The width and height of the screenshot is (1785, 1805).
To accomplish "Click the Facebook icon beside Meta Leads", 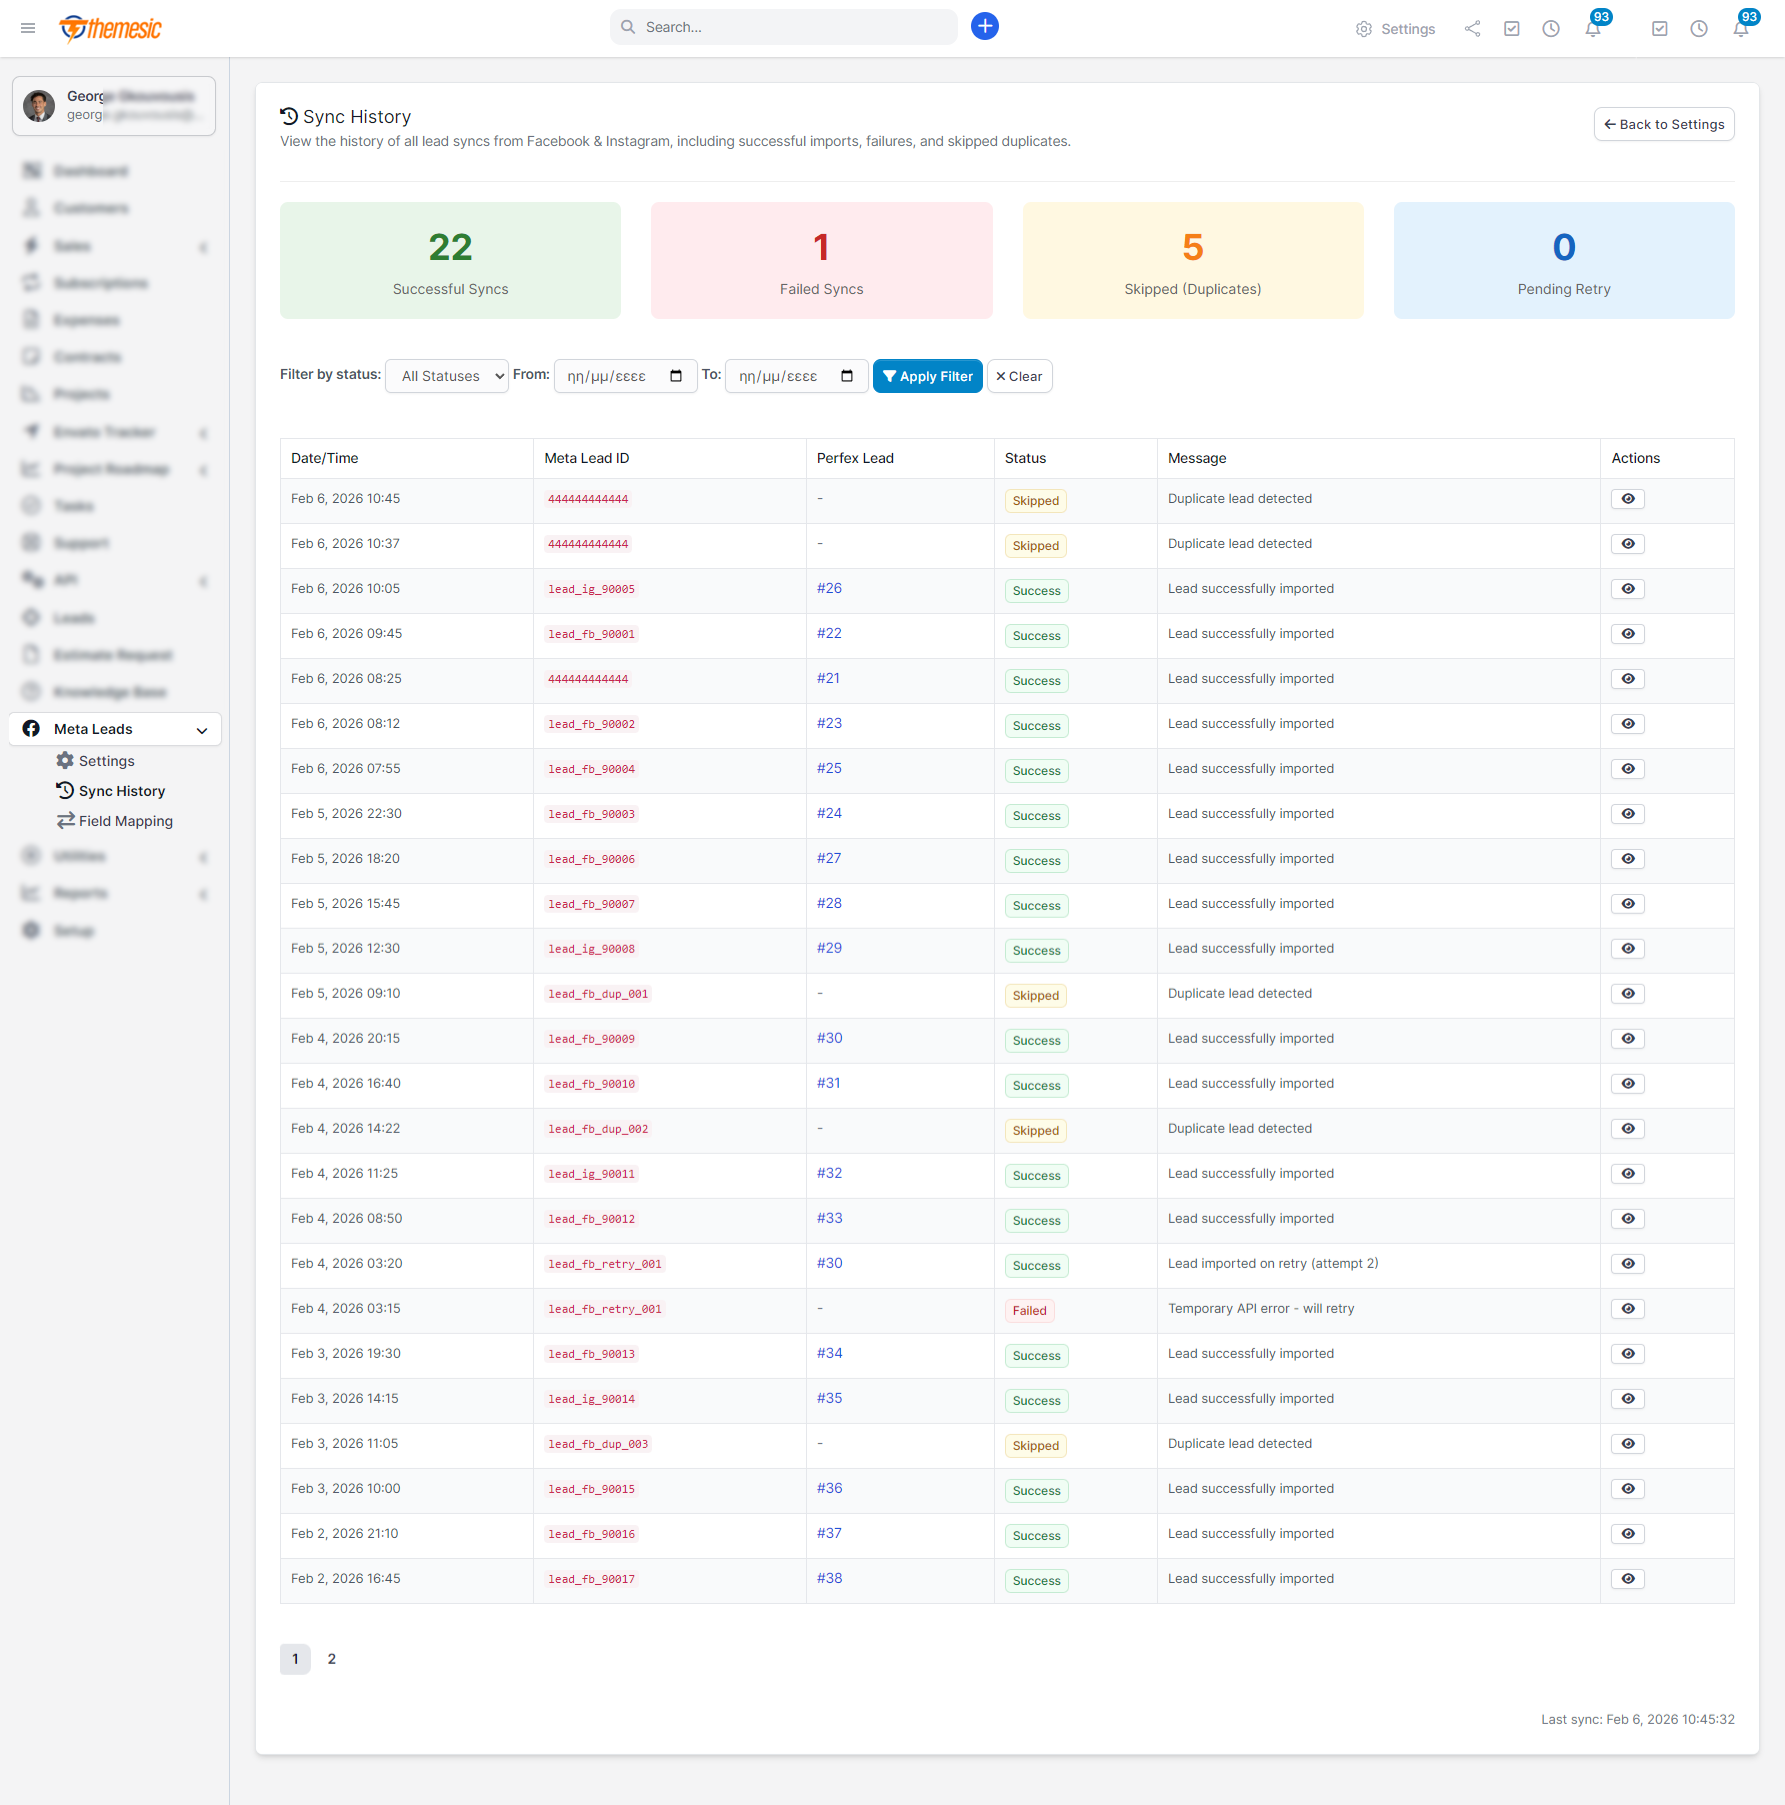I will [x=31, y=729].
